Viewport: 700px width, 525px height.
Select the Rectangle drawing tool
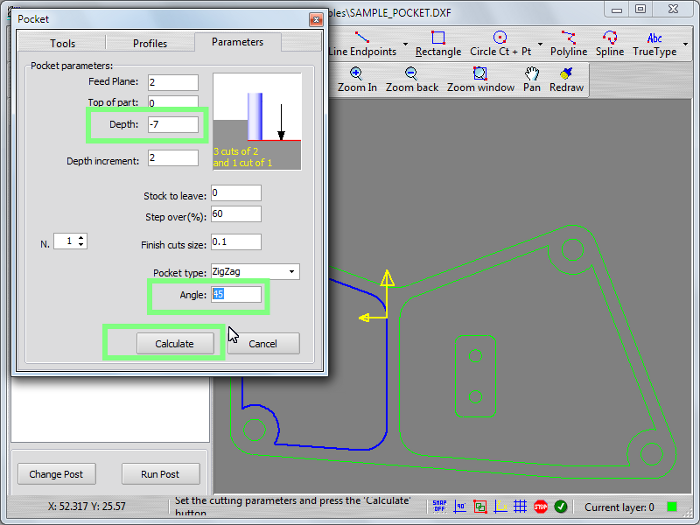point(438,44)
